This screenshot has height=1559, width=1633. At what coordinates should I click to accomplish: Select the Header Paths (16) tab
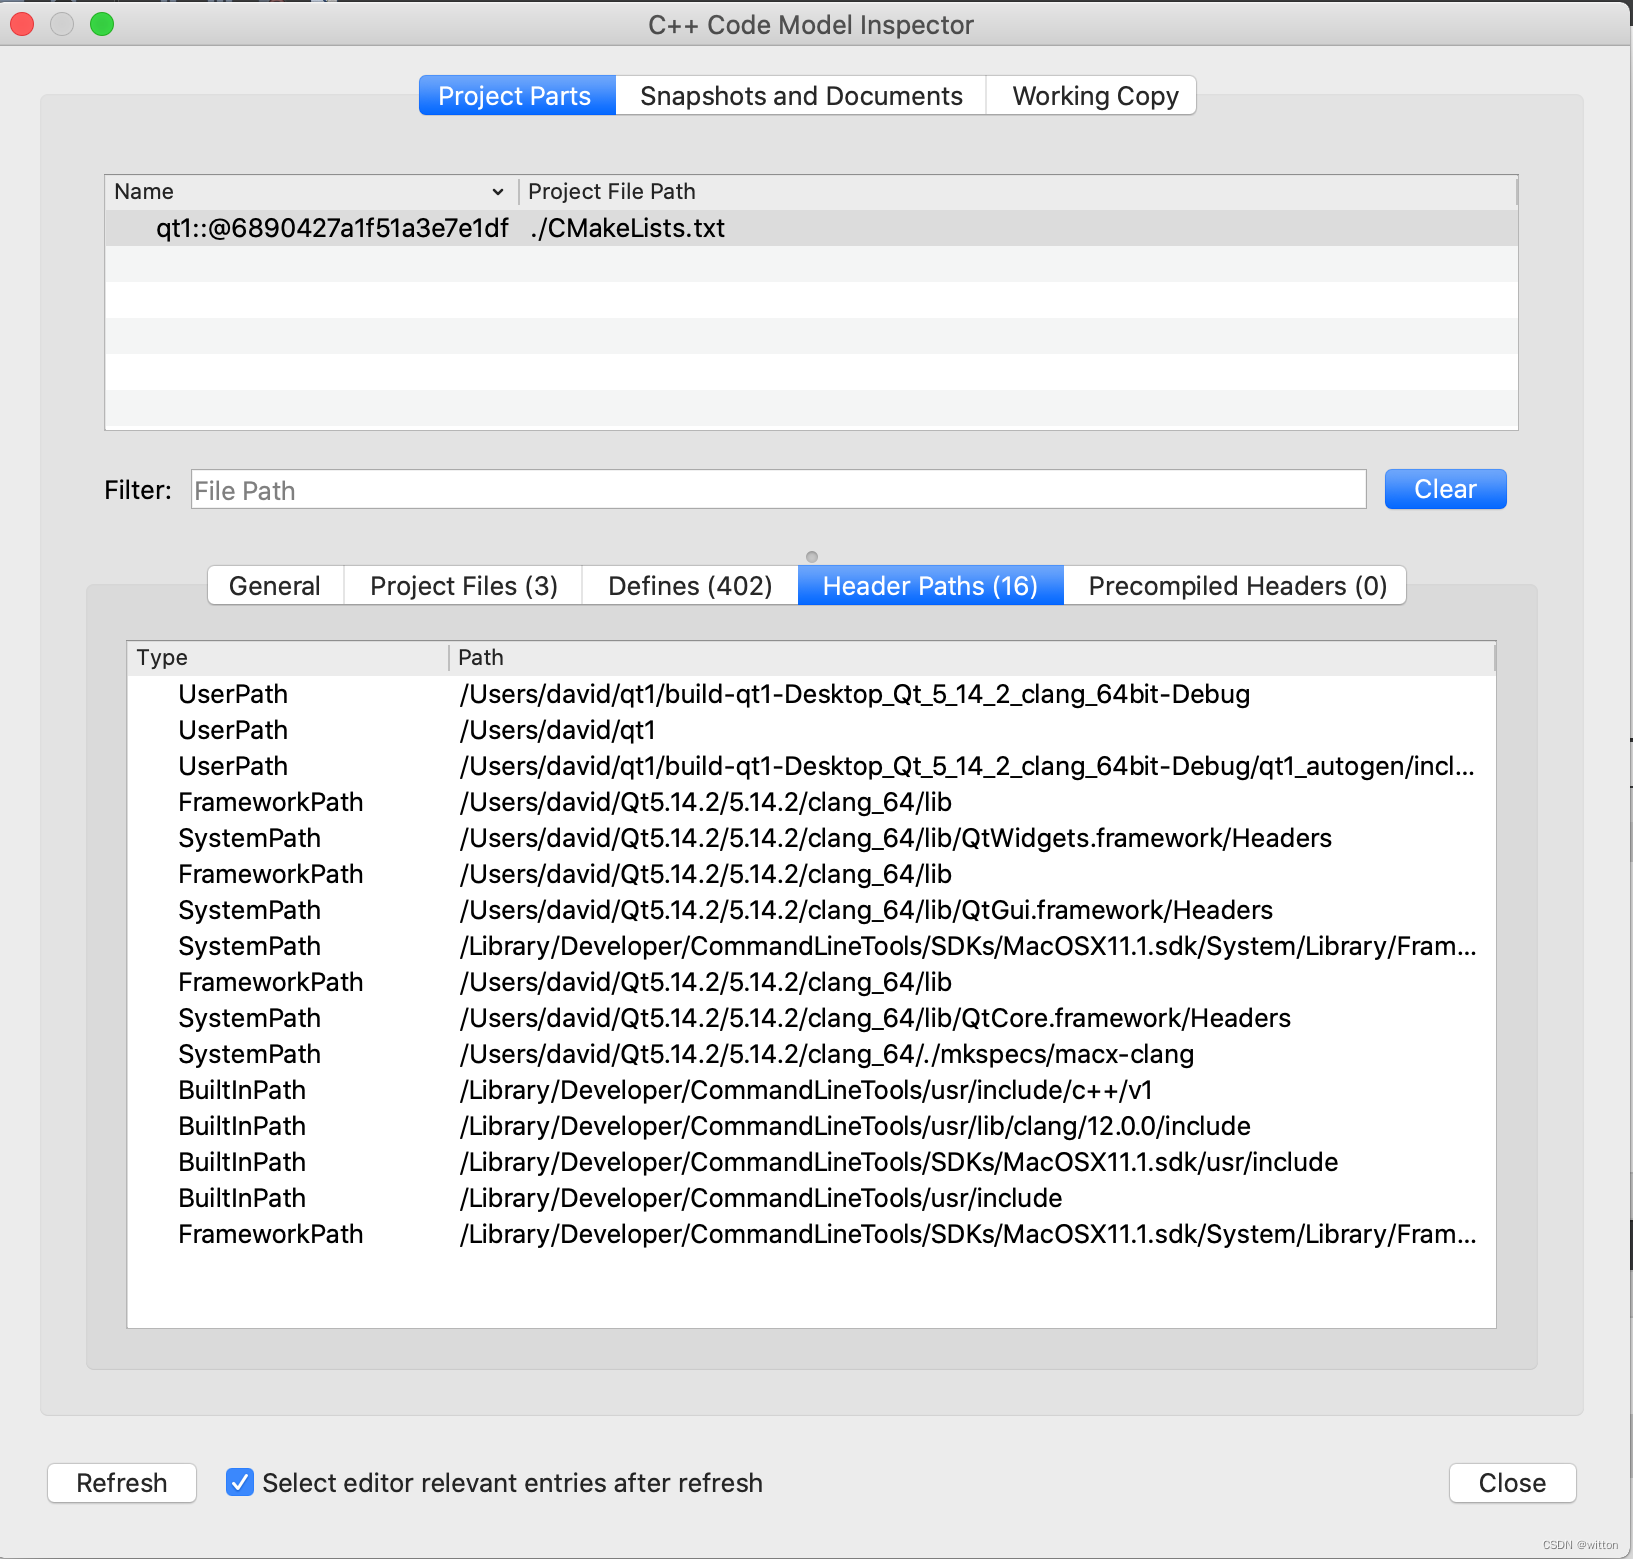(x=930, y=586)
